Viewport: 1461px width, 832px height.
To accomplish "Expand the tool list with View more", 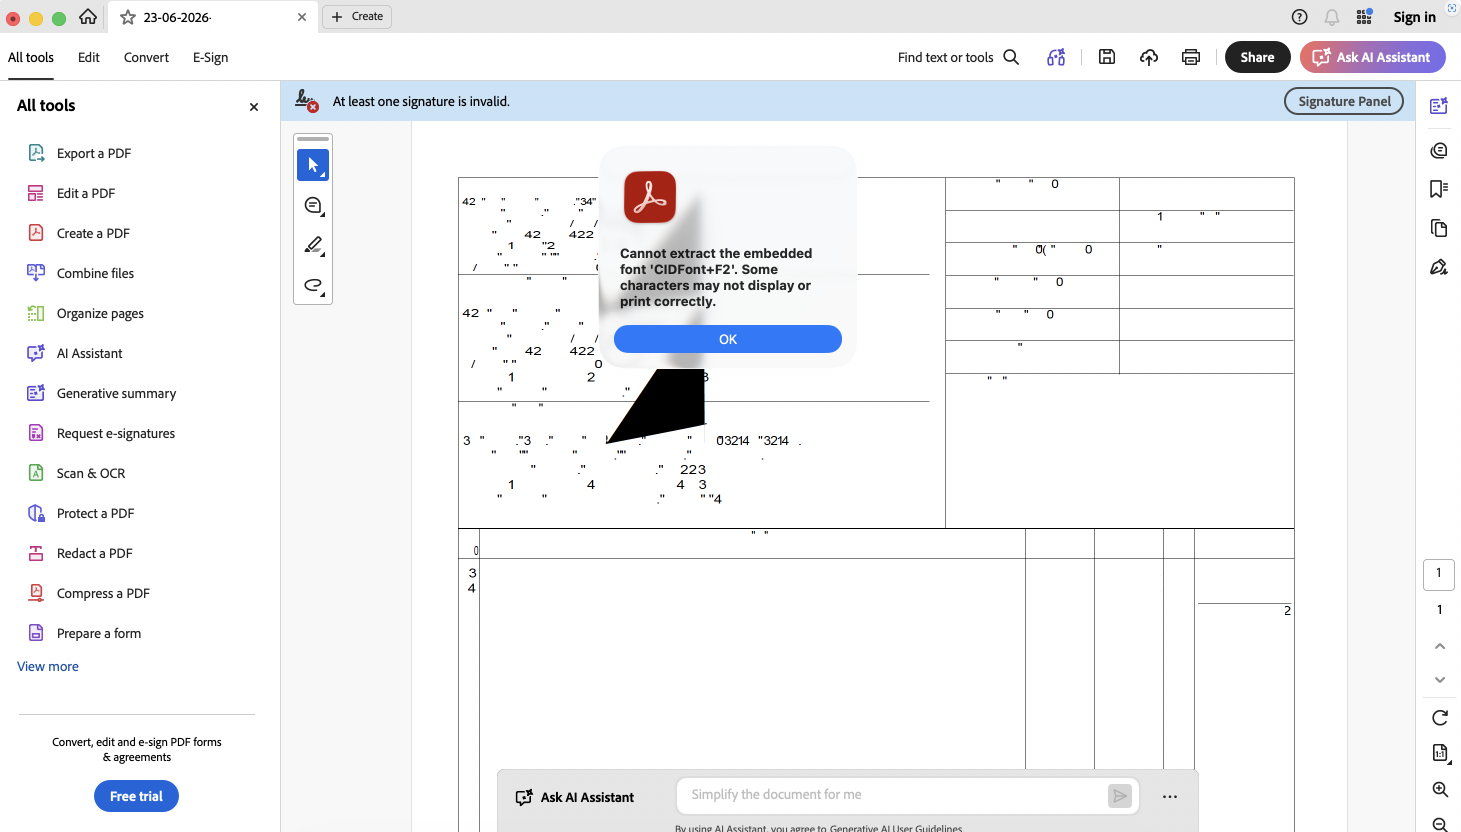I will [48, 666].
